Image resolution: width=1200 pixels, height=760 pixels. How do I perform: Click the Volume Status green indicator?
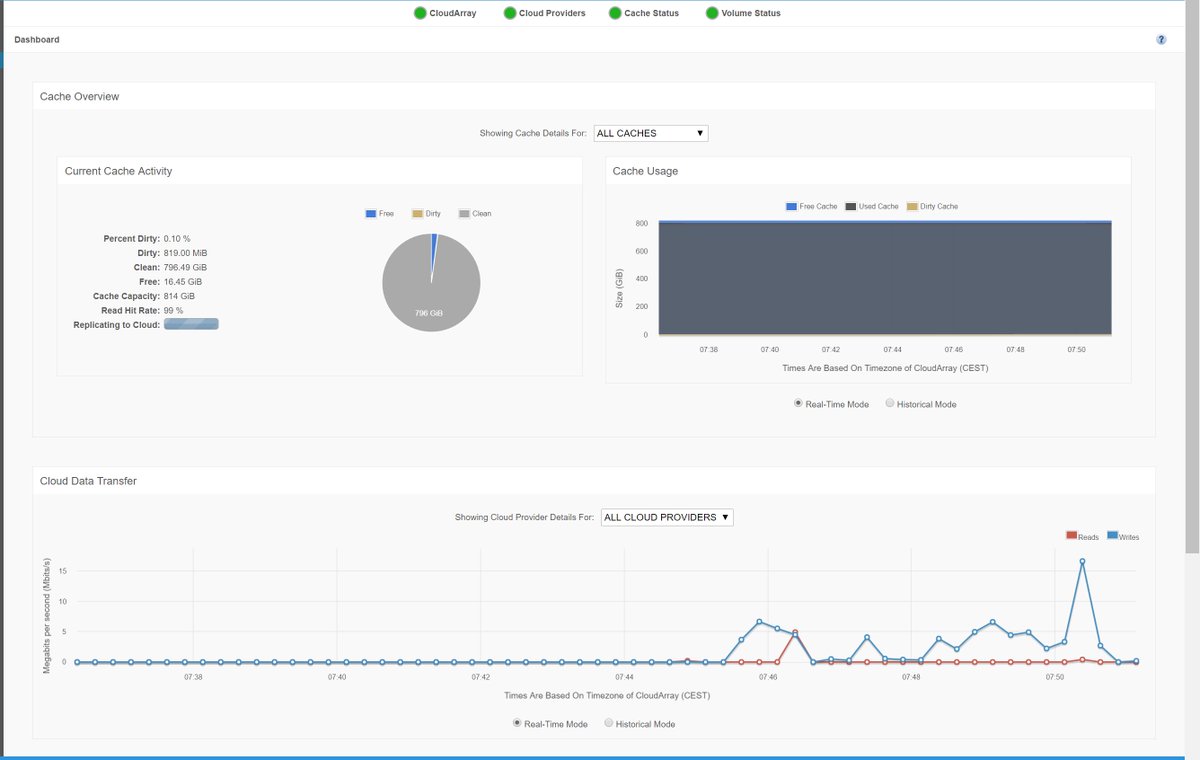[712, 13]
